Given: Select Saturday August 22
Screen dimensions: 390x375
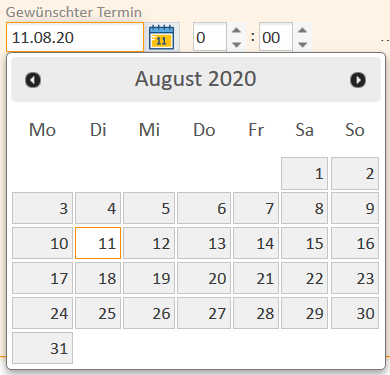Looking at the screenshot, I should point(305,278).
